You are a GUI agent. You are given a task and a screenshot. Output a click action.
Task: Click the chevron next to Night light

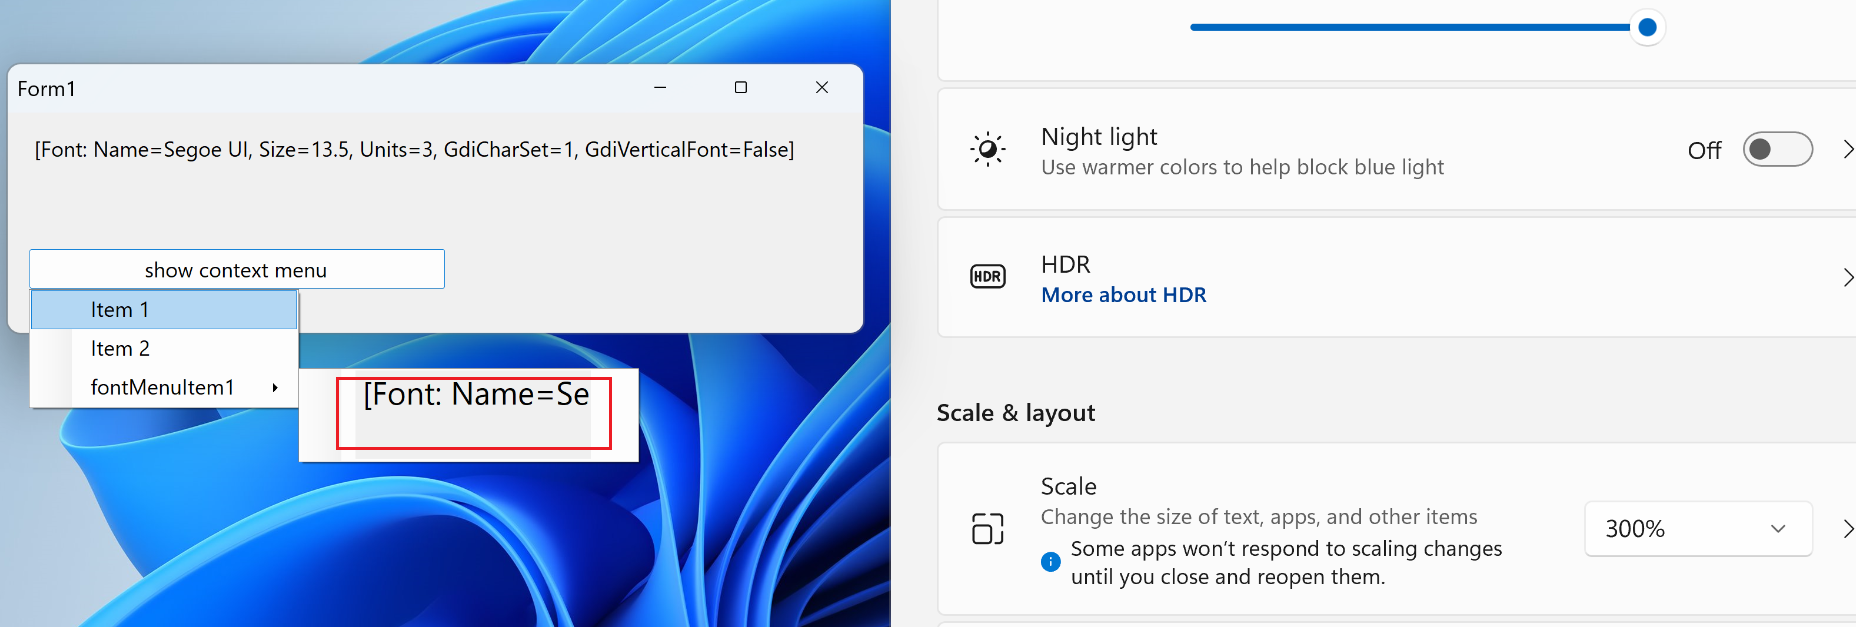click(1848, 150)
